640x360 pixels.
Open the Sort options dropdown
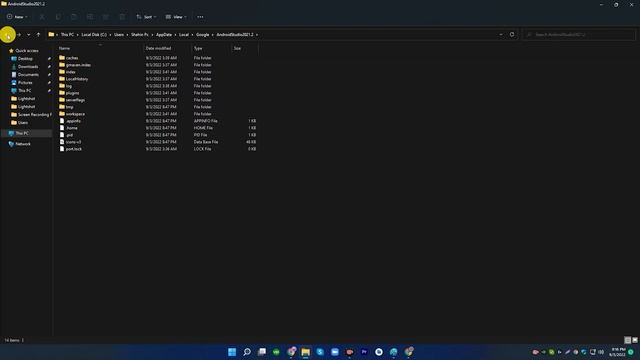coord(146,17)
